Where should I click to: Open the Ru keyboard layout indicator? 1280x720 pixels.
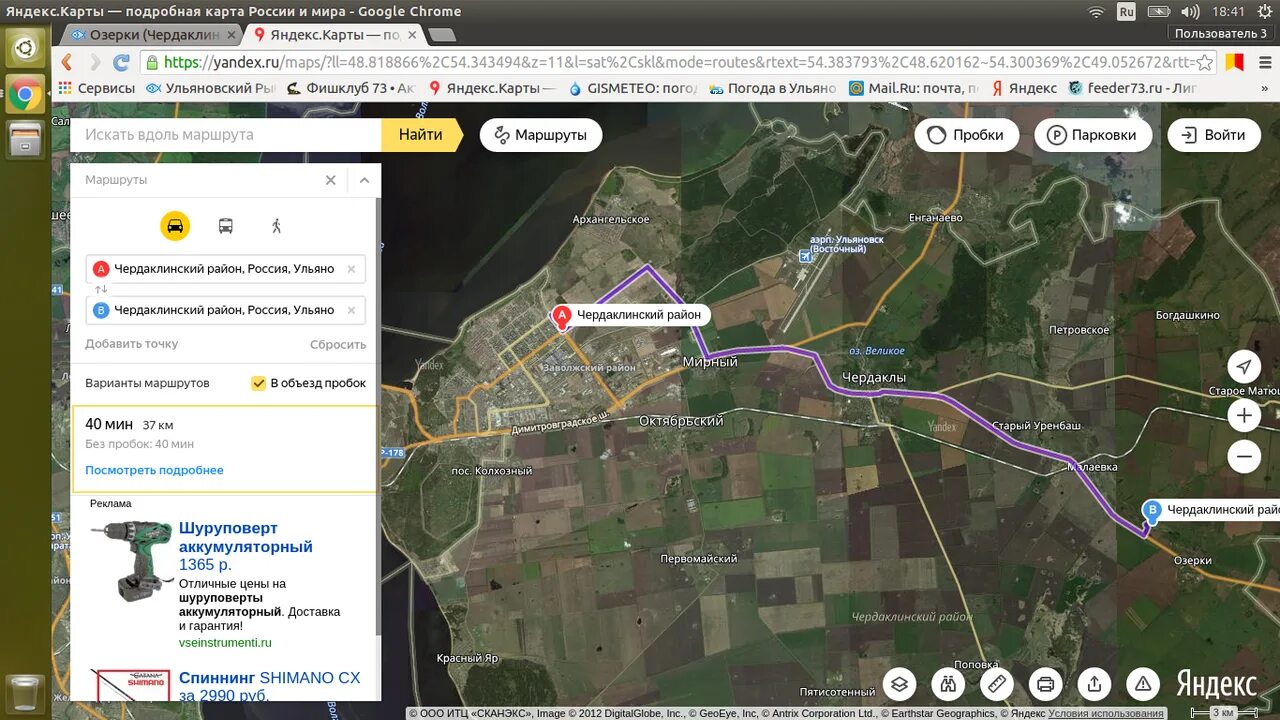[x=1126, y=11]
